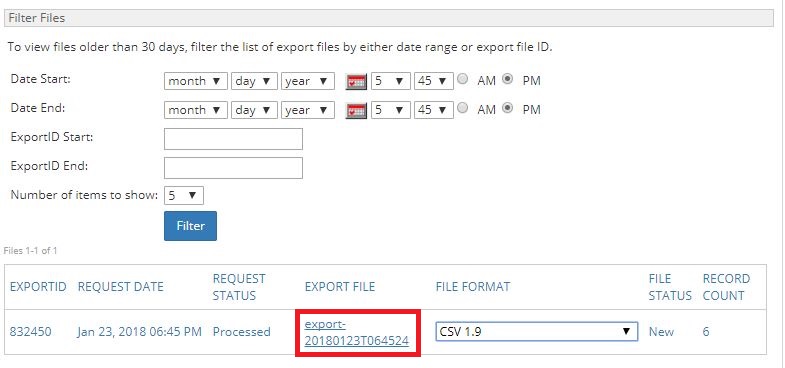
Task: Click the ExportID Start input field
Action: [x=233, y=139]
